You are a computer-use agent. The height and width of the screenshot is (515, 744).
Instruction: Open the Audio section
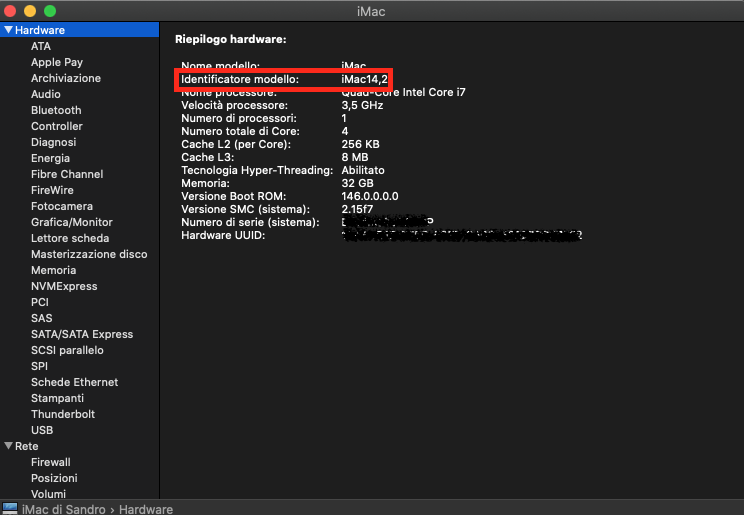[46, 94]
